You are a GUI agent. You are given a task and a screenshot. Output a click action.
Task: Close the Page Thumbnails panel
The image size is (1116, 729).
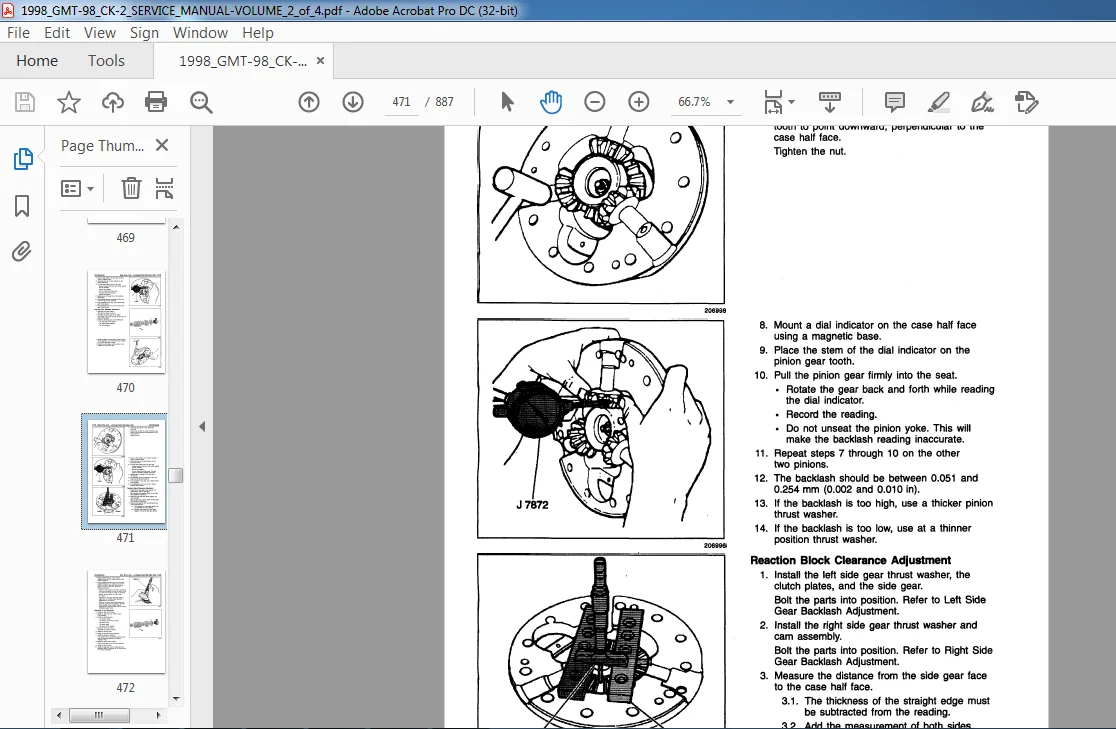[x=162, y=145]
